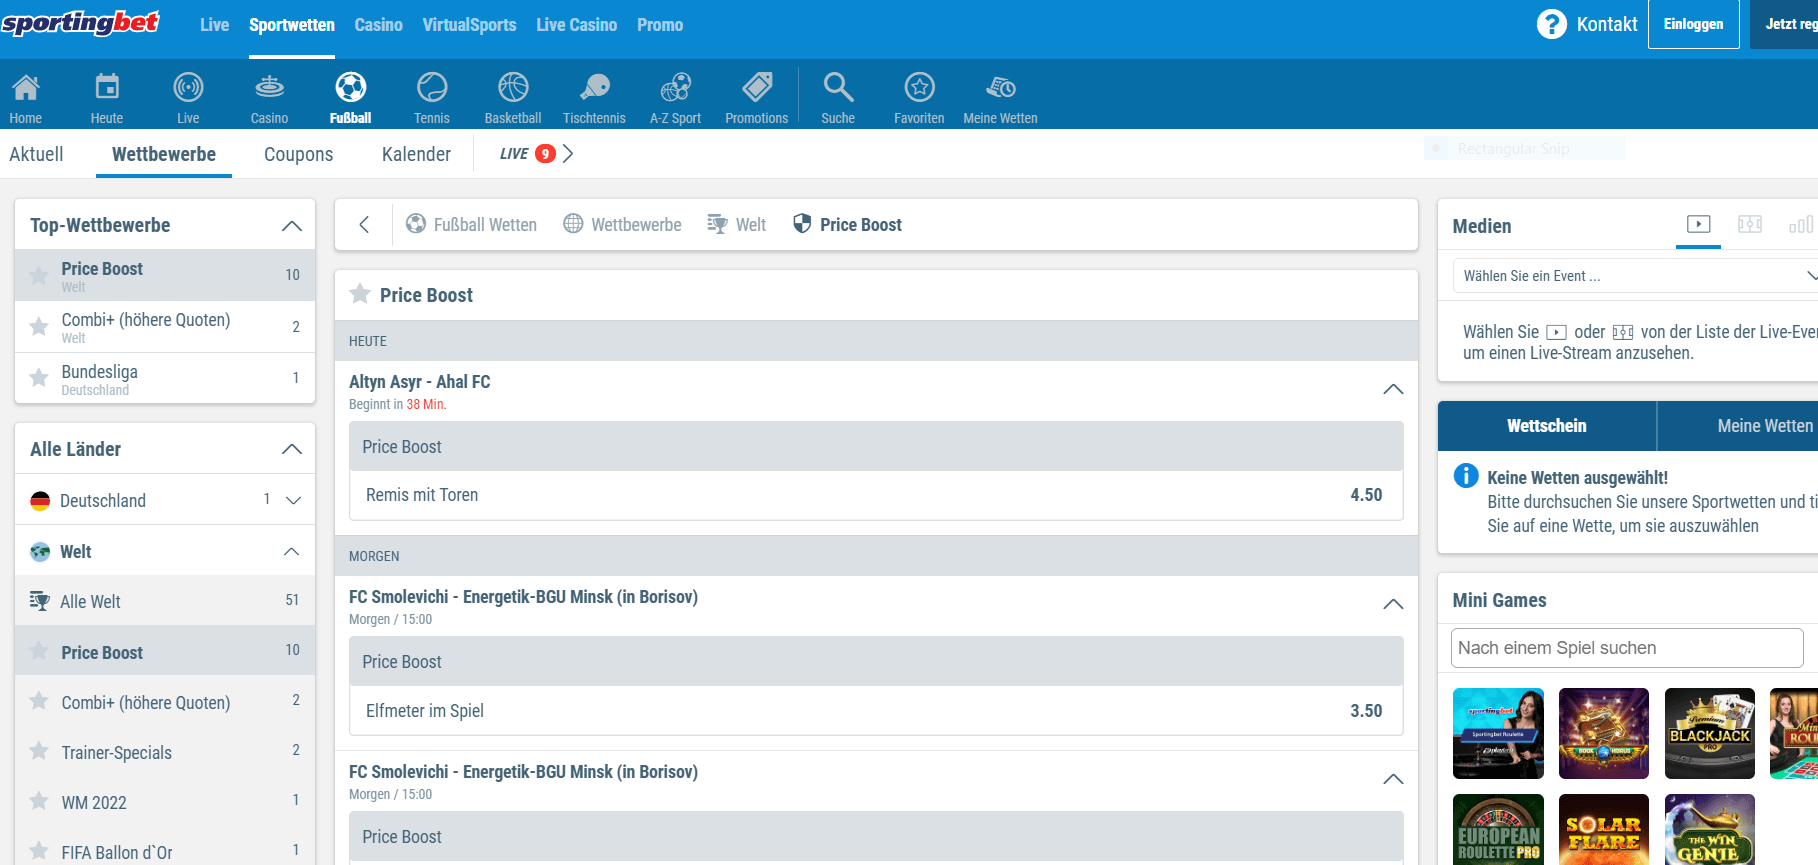Switch to the Wettschein tab
This screenshot has height=865, width=1818.
coord(1547,426)
